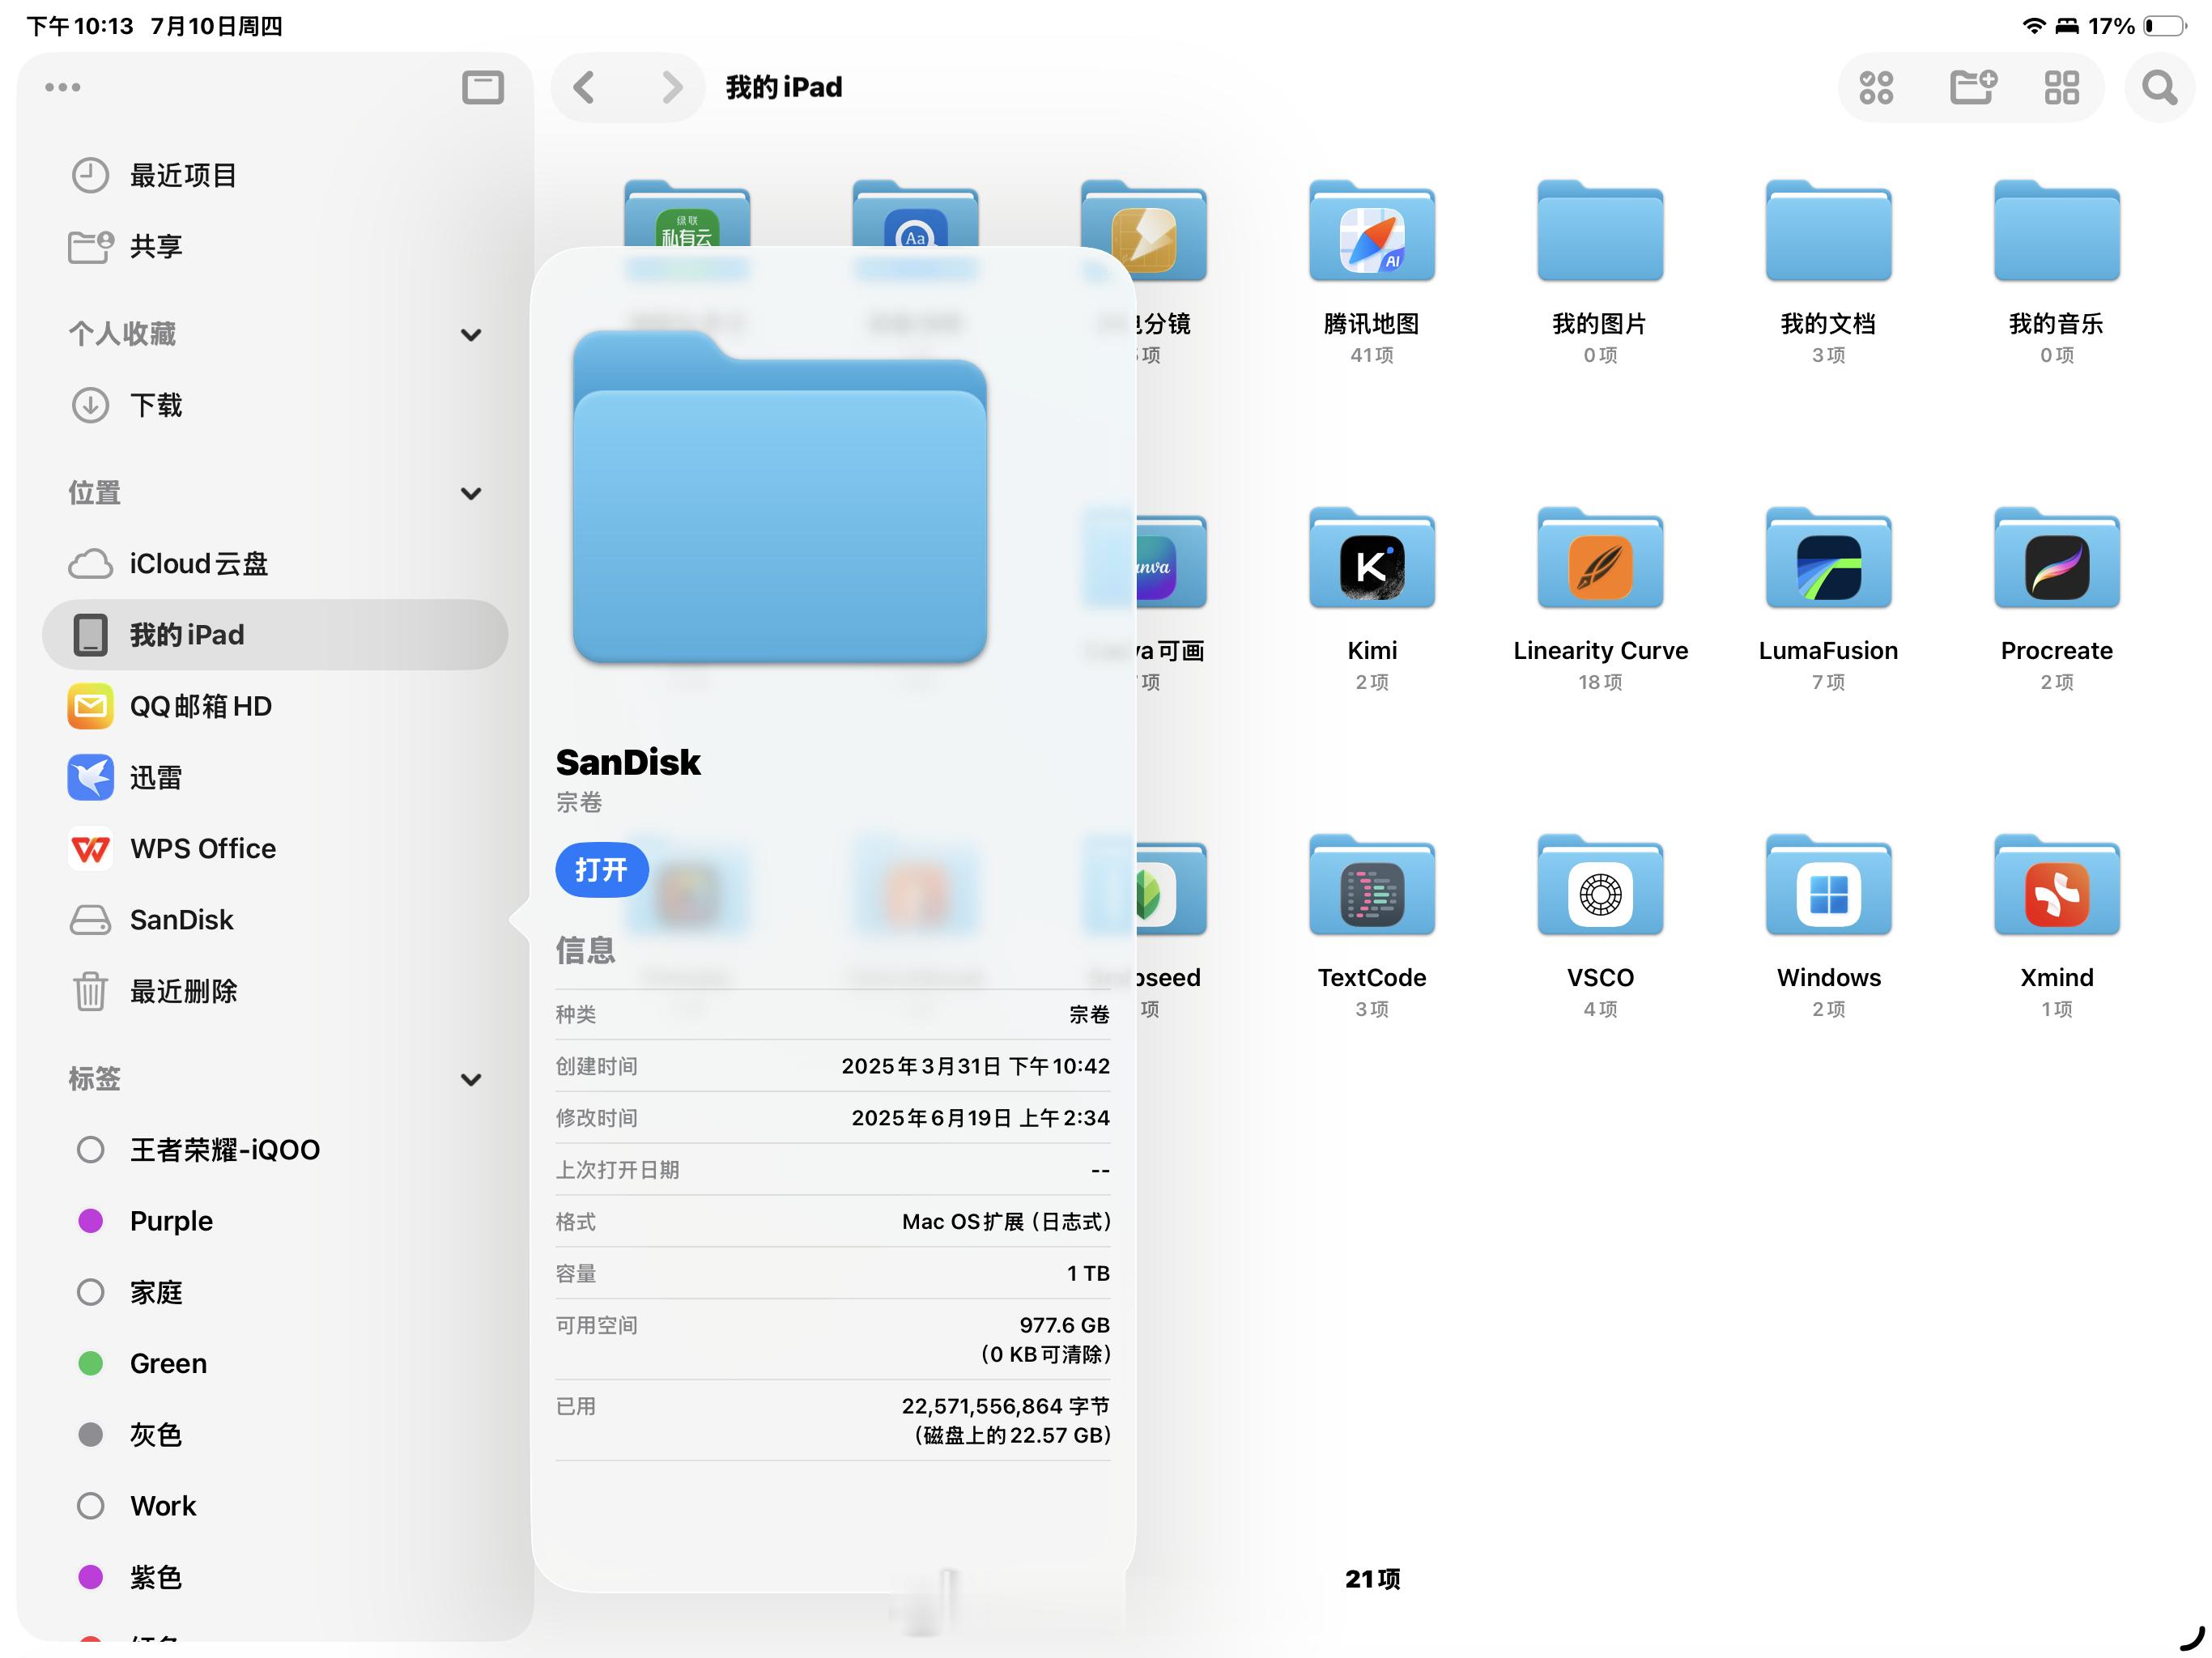Screen dimensions: 2212x1658
Task: Click the 创建时间 value 2025年3月31日
Action: [x=975, y=1066]
